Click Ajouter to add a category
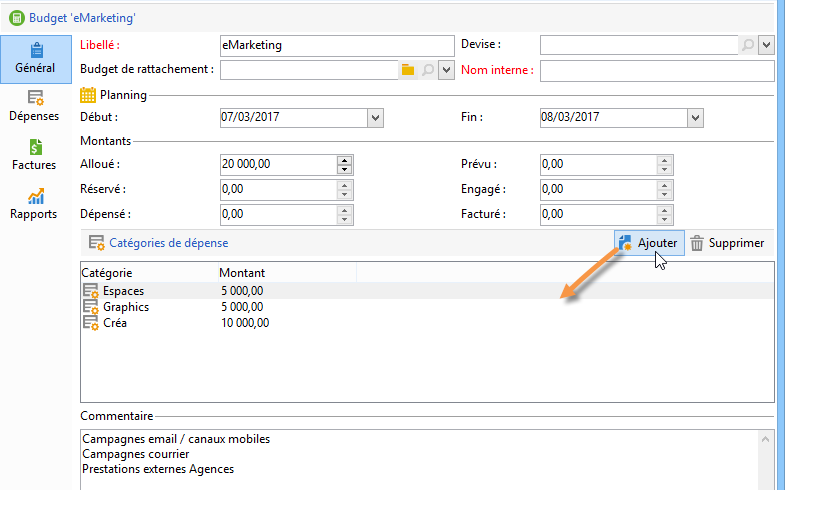 click(x=649, y=243)
